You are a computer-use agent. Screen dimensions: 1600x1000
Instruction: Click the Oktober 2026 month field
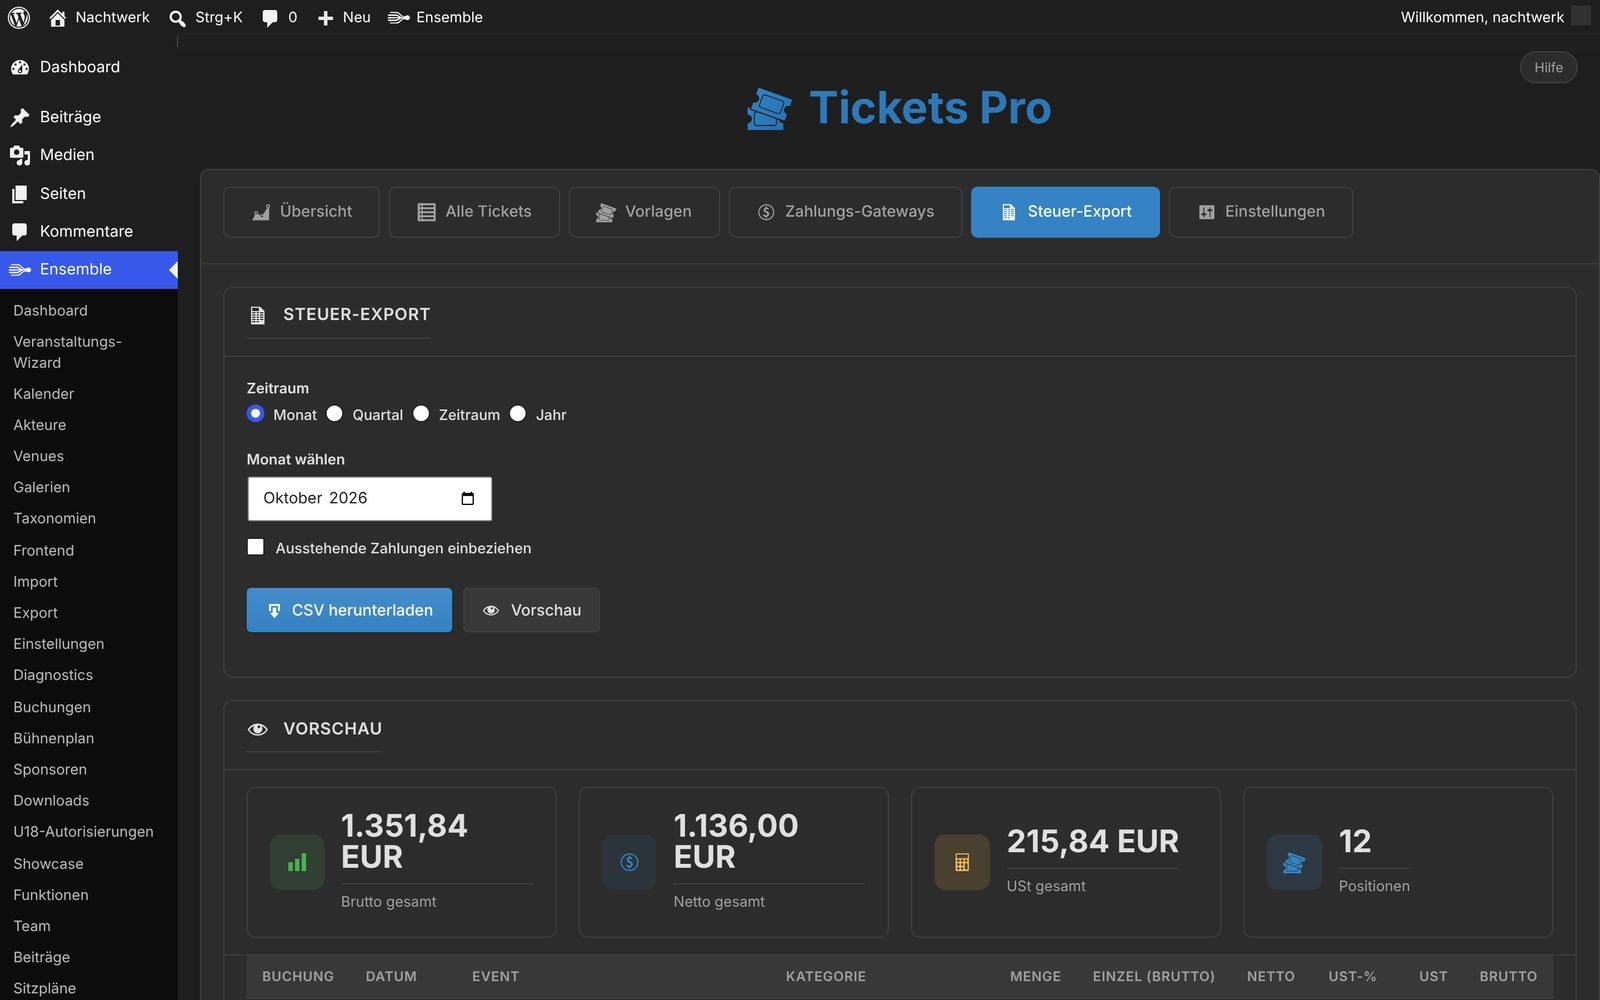click(x=369, y=498)
